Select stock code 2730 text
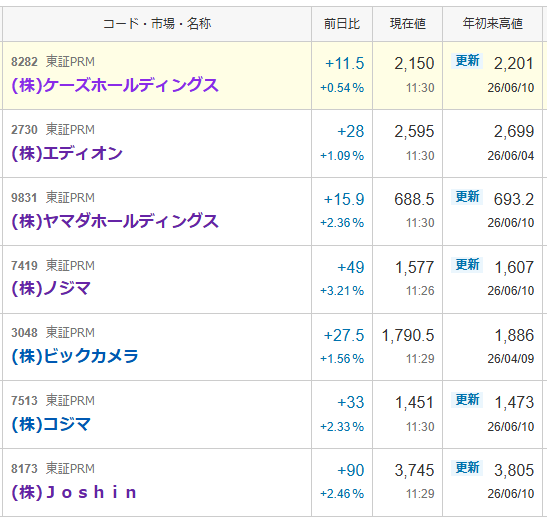547x520 pixels. click(x=24, y=130)
